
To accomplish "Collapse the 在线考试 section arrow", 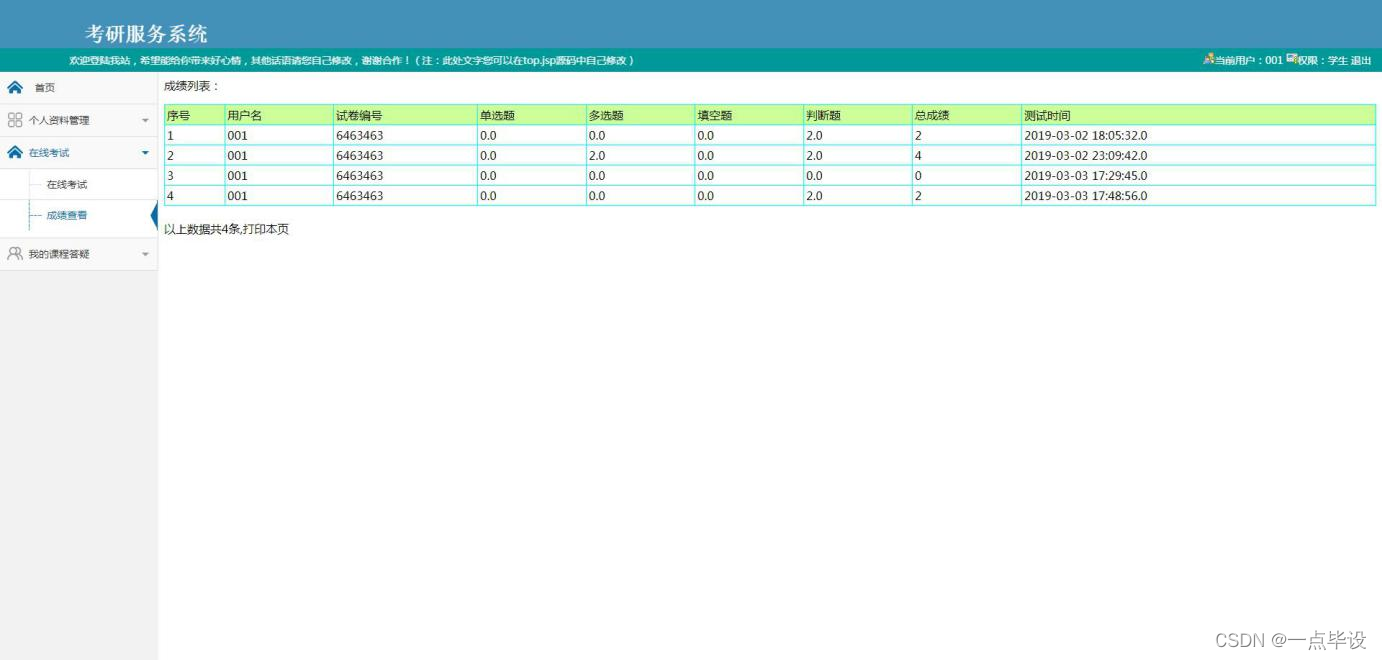I will click(145, 153).
